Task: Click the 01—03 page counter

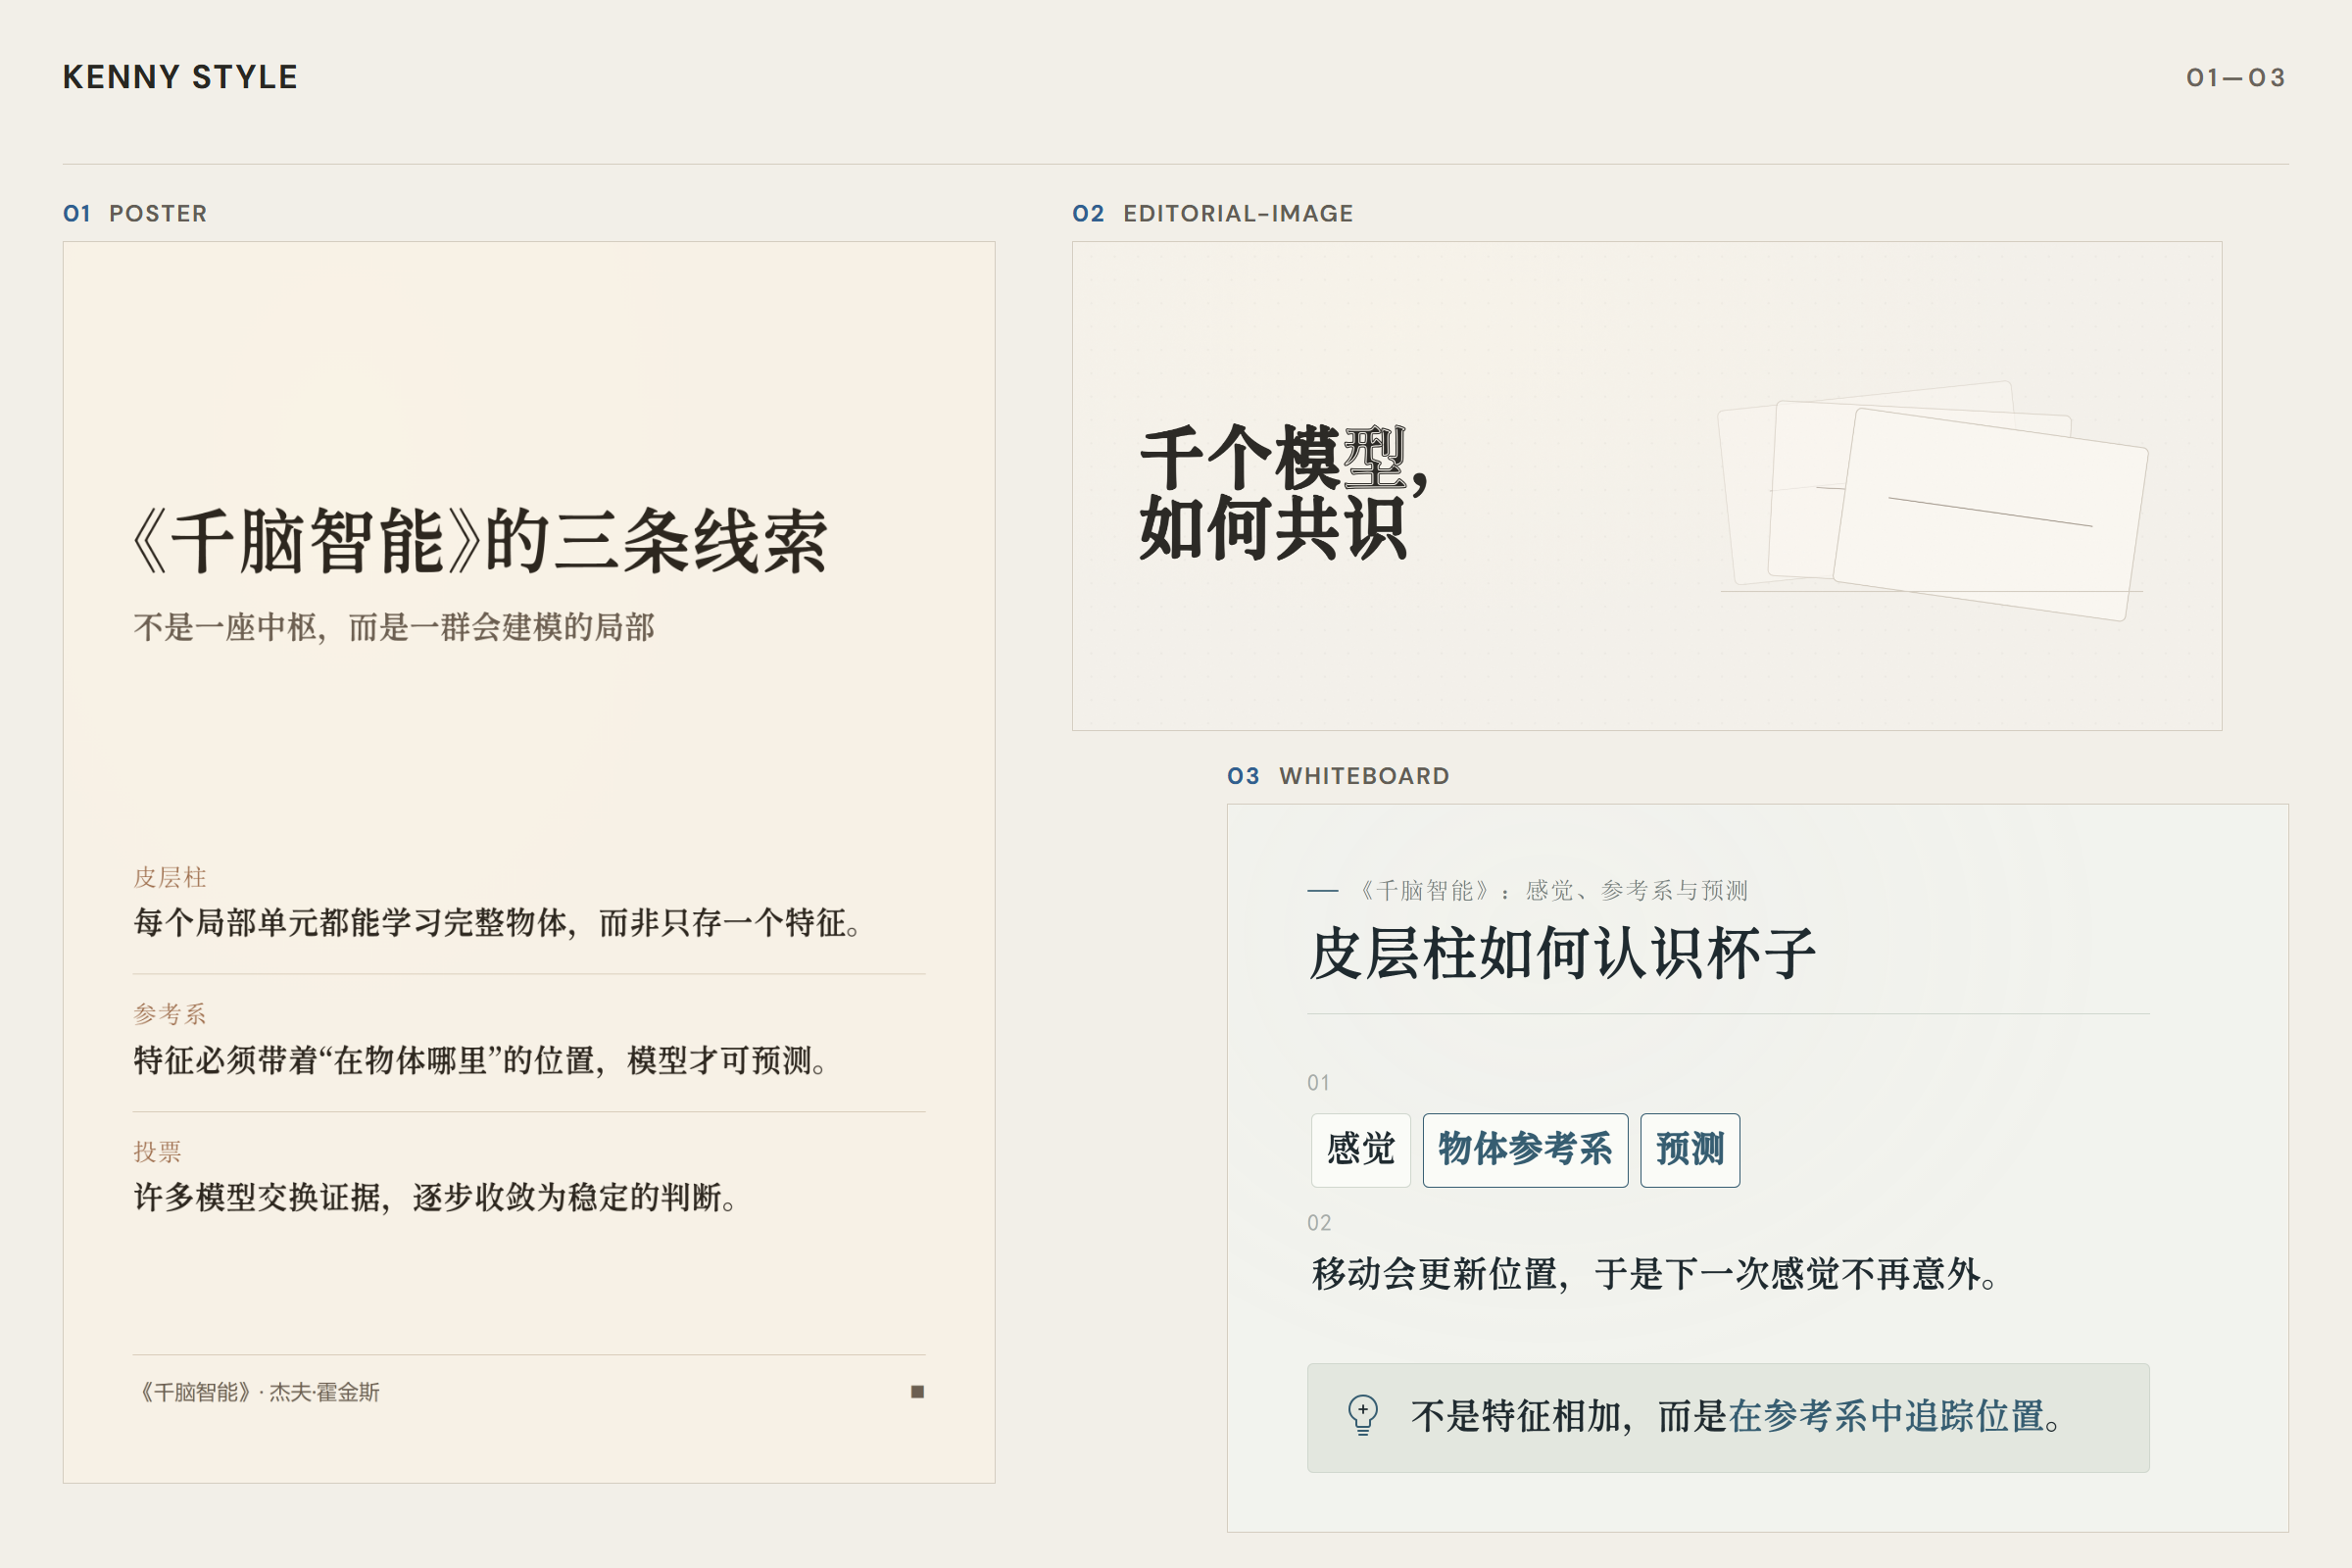Action: tap(2236, 78)
